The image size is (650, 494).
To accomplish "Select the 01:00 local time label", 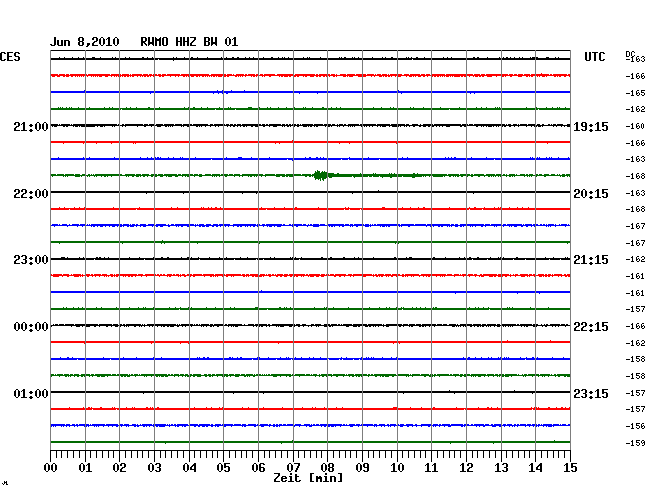I will tap(31, 393).
